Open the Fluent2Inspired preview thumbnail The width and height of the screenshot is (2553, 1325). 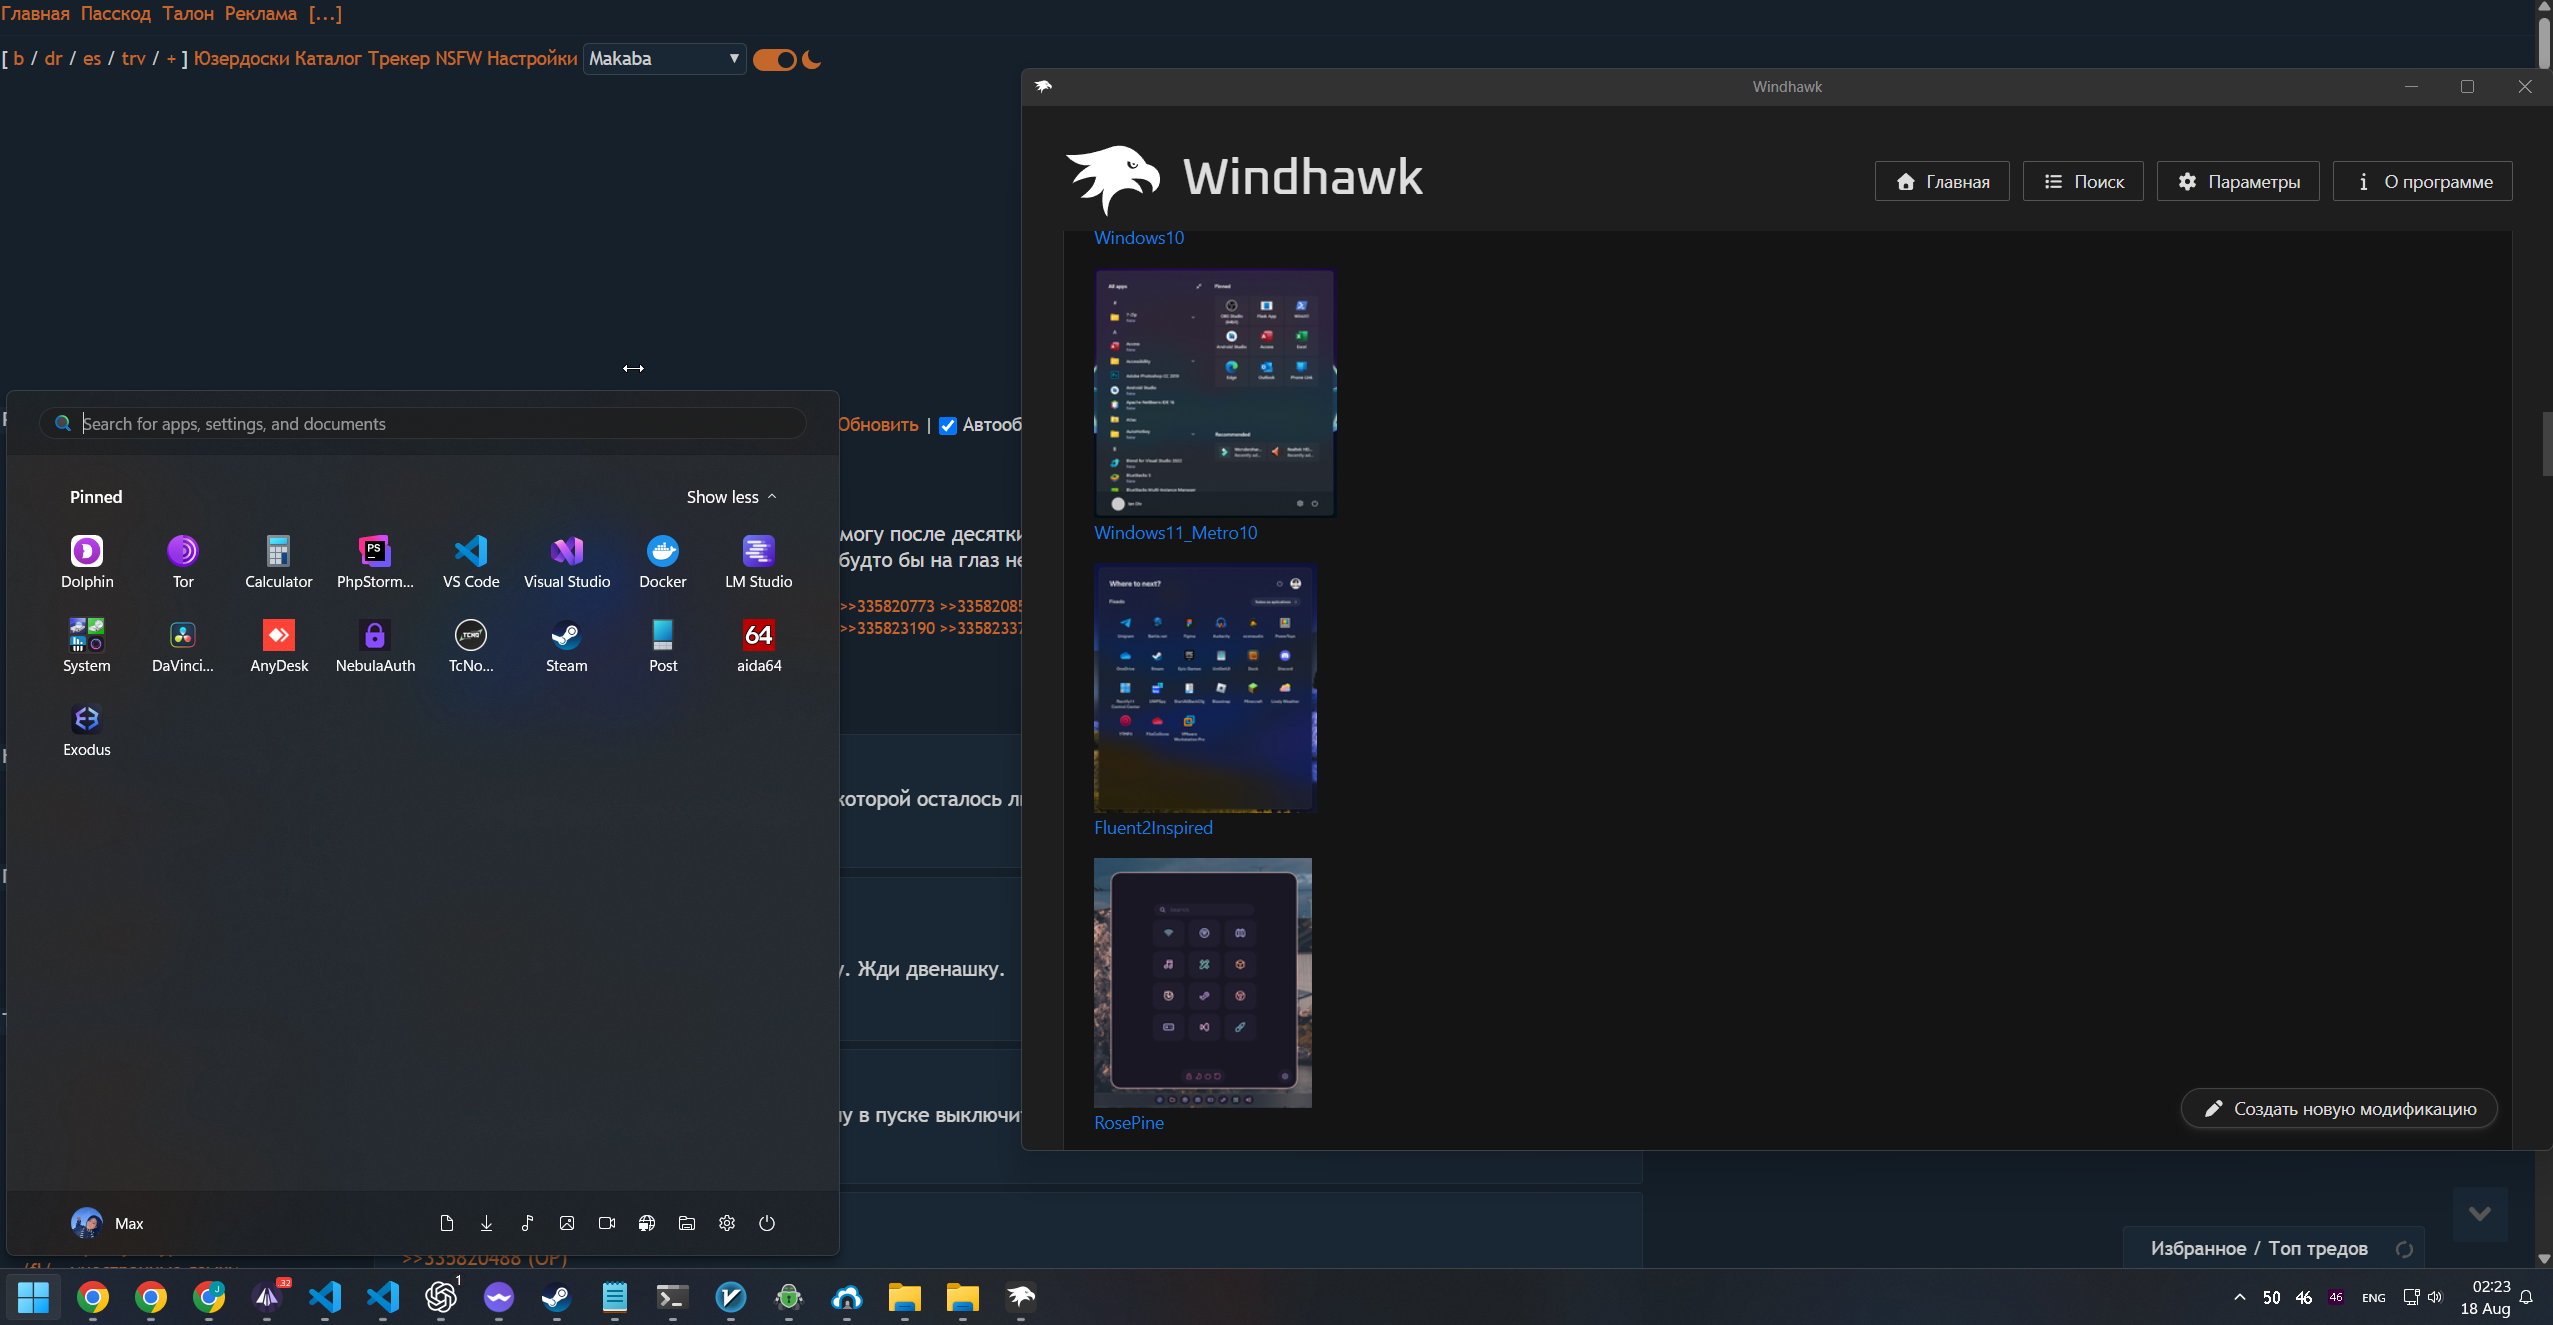[1205, 688]
